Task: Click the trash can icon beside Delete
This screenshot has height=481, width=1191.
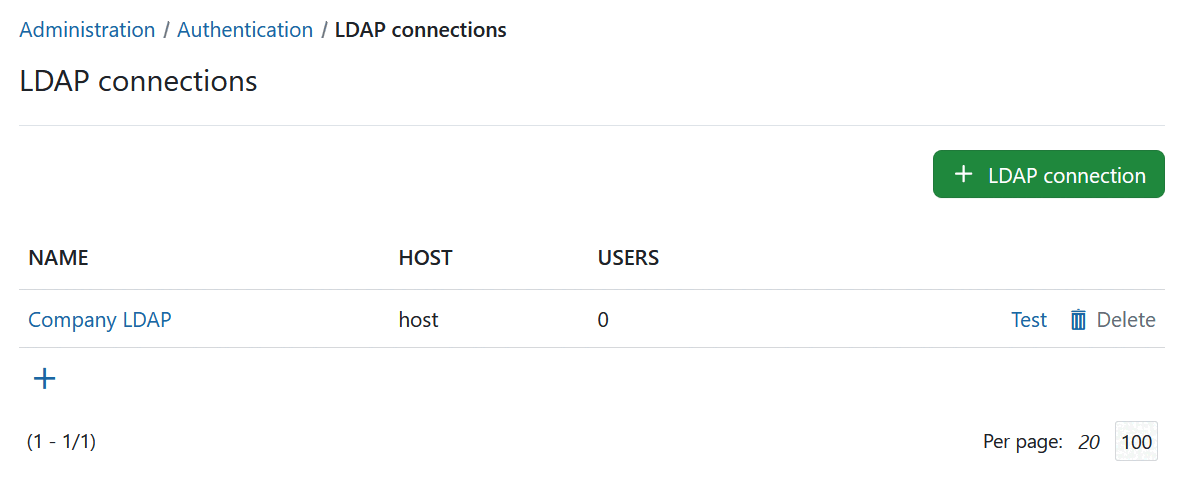Action: coord(1078,320)
